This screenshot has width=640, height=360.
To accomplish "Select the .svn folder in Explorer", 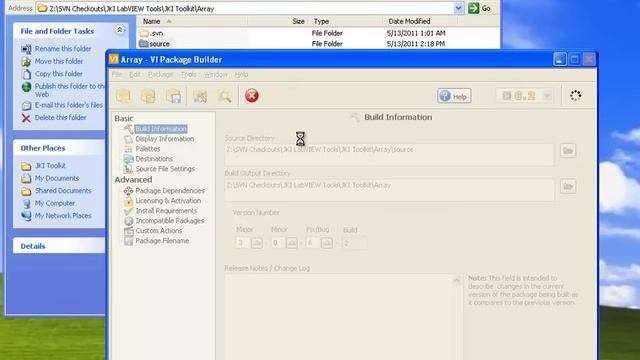I will [x=156, y=33].
